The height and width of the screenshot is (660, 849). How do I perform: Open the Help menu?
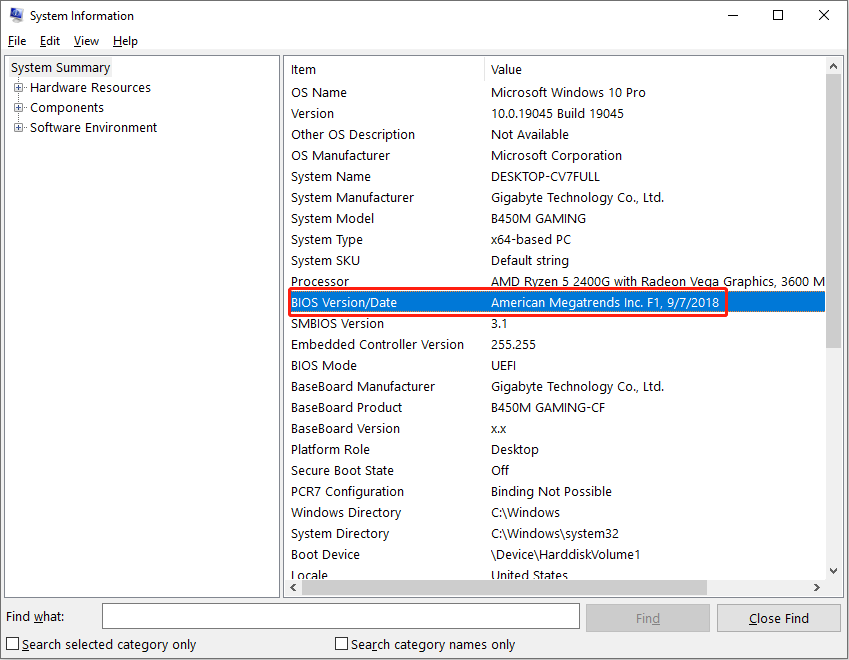(x=125, y=40)
